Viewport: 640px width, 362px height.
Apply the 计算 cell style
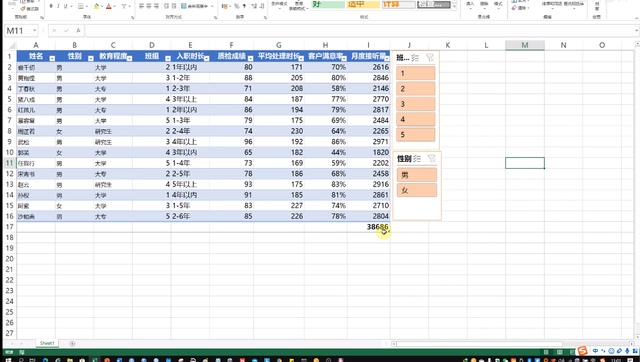(398, 4)
